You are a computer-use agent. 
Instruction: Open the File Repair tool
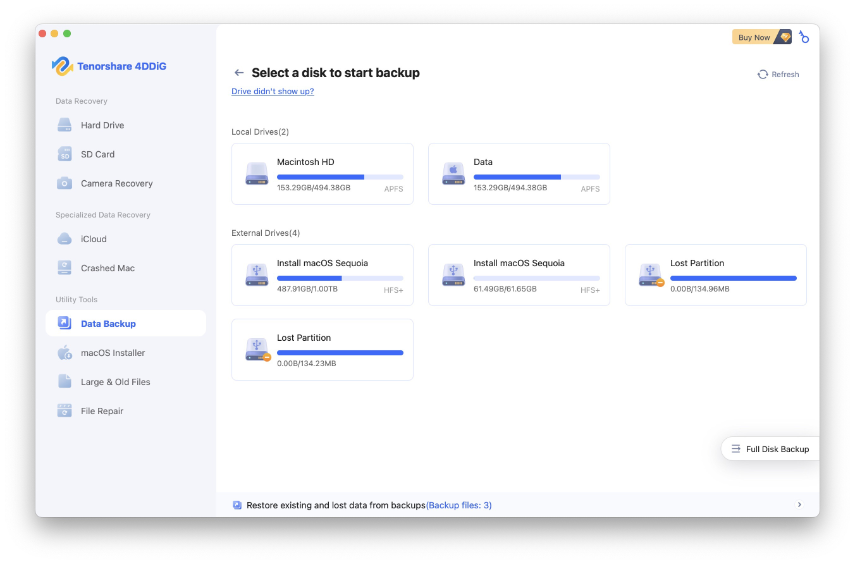[x=125, y=411]
